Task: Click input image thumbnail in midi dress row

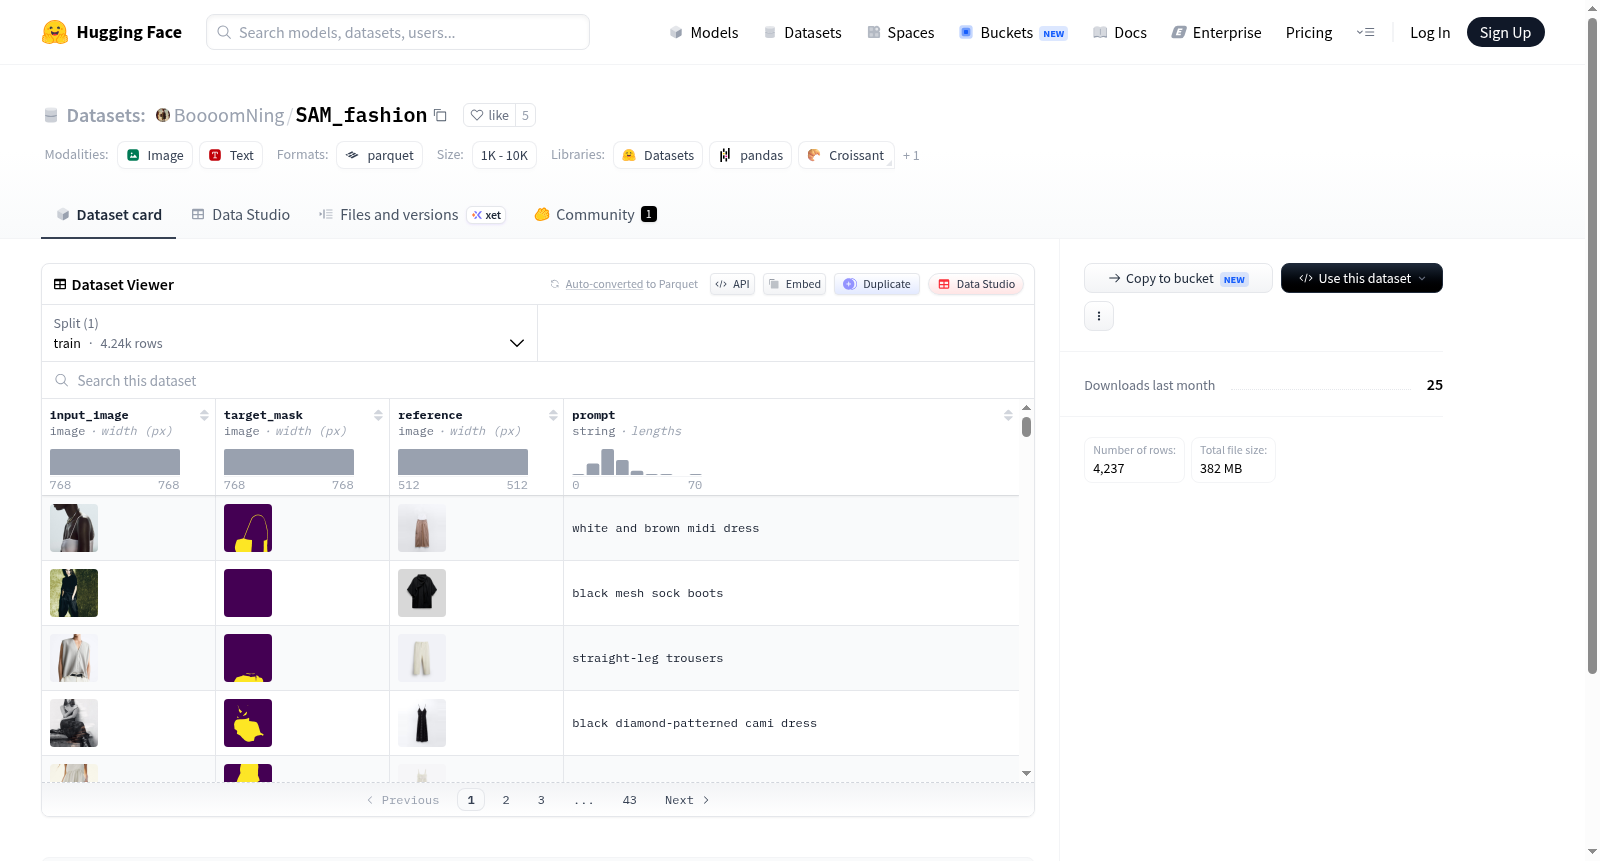Action: (x=74, y=528)
